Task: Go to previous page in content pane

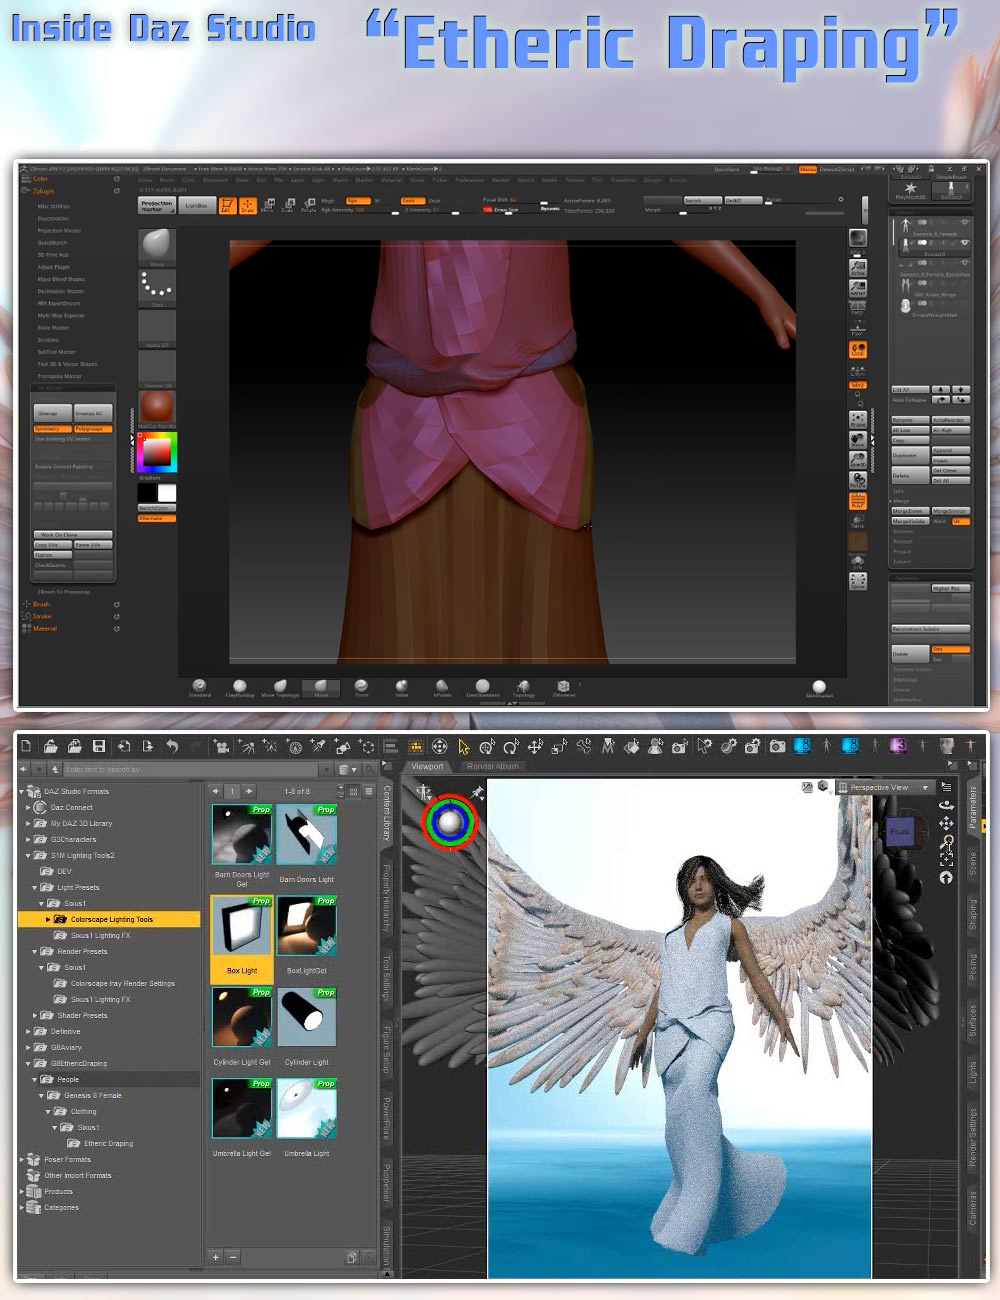Action: click(x=215, y=791)
